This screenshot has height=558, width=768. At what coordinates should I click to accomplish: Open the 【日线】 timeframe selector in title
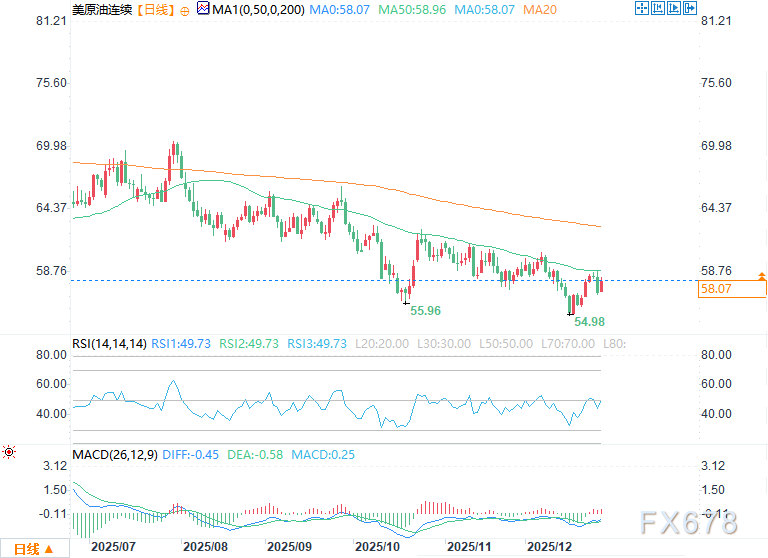click(x=153, y=9)
